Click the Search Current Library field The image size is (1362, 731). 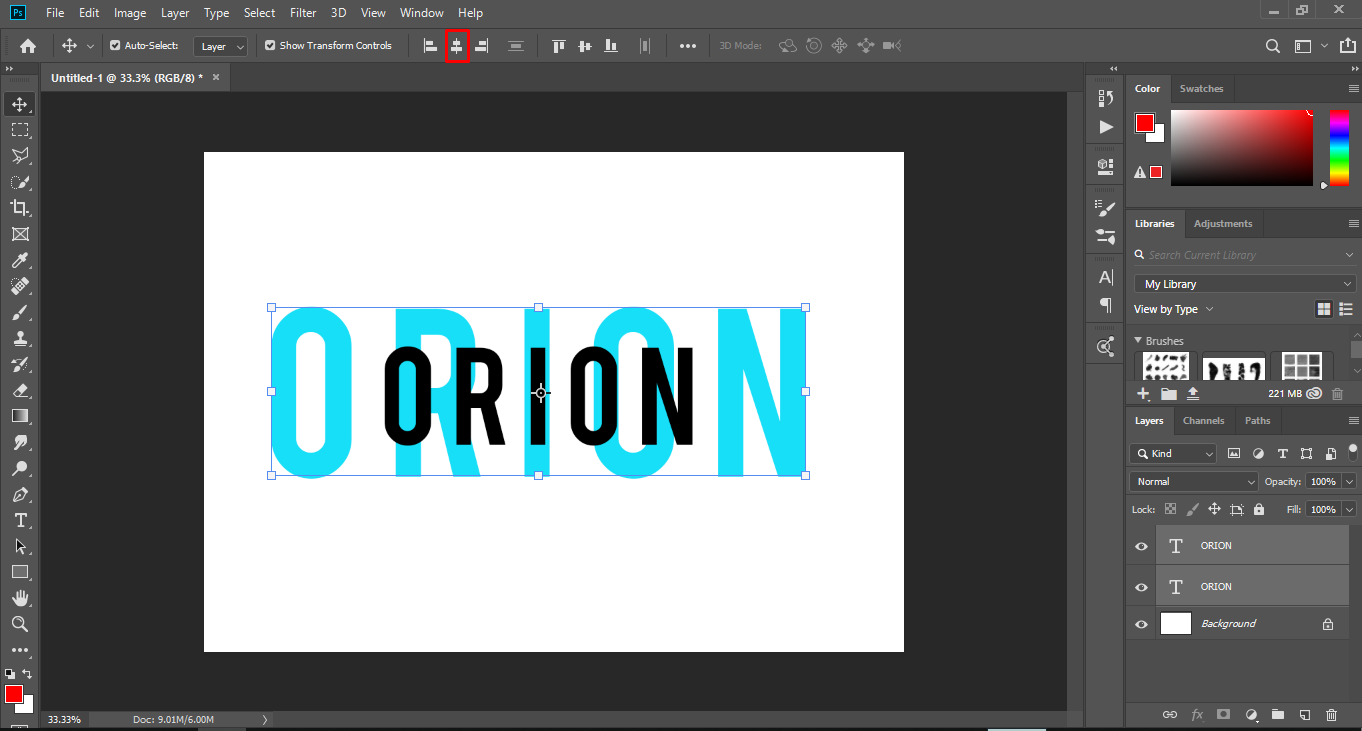tap(1244, 255)
